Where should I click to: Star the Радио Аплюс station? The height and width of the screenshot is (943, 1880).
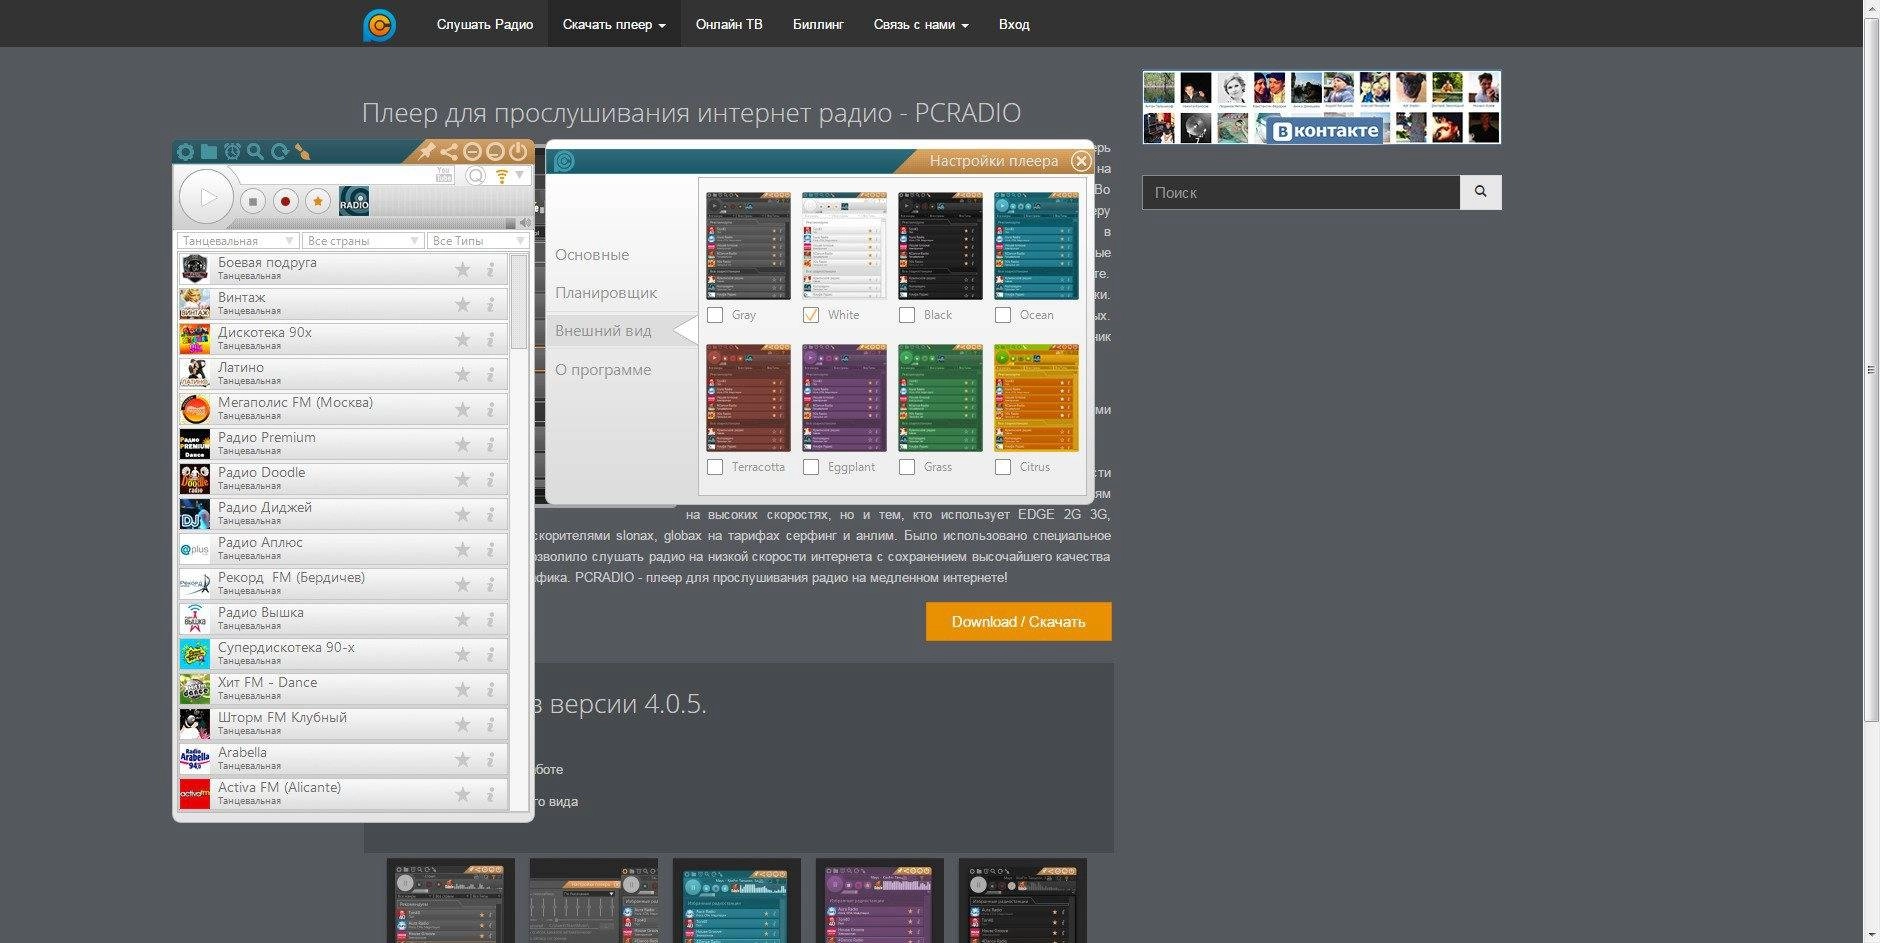tap(462, 549)
